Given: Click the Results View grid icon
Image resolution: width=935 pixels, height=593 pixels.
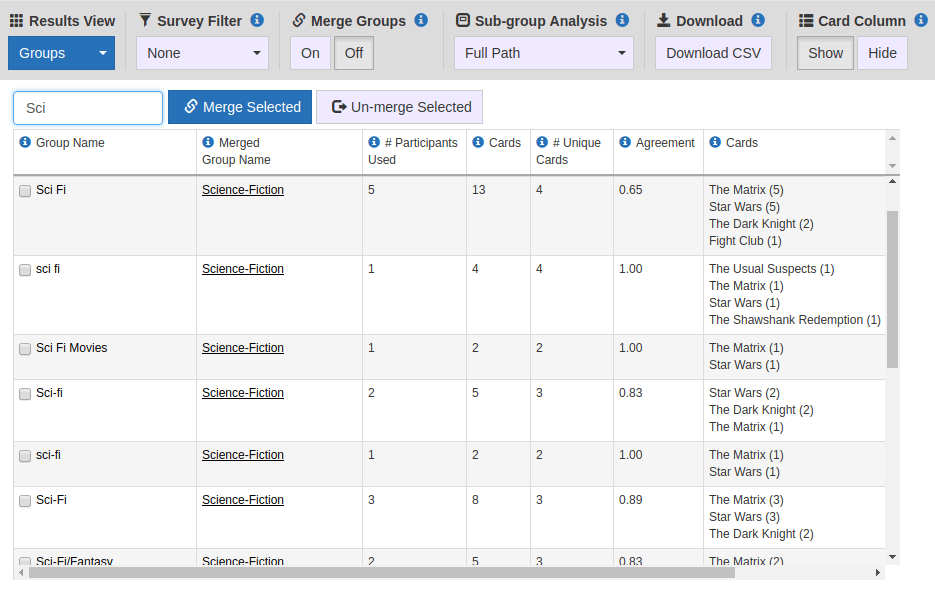Looking at the screenshot, I should click(x=17, y=21).
